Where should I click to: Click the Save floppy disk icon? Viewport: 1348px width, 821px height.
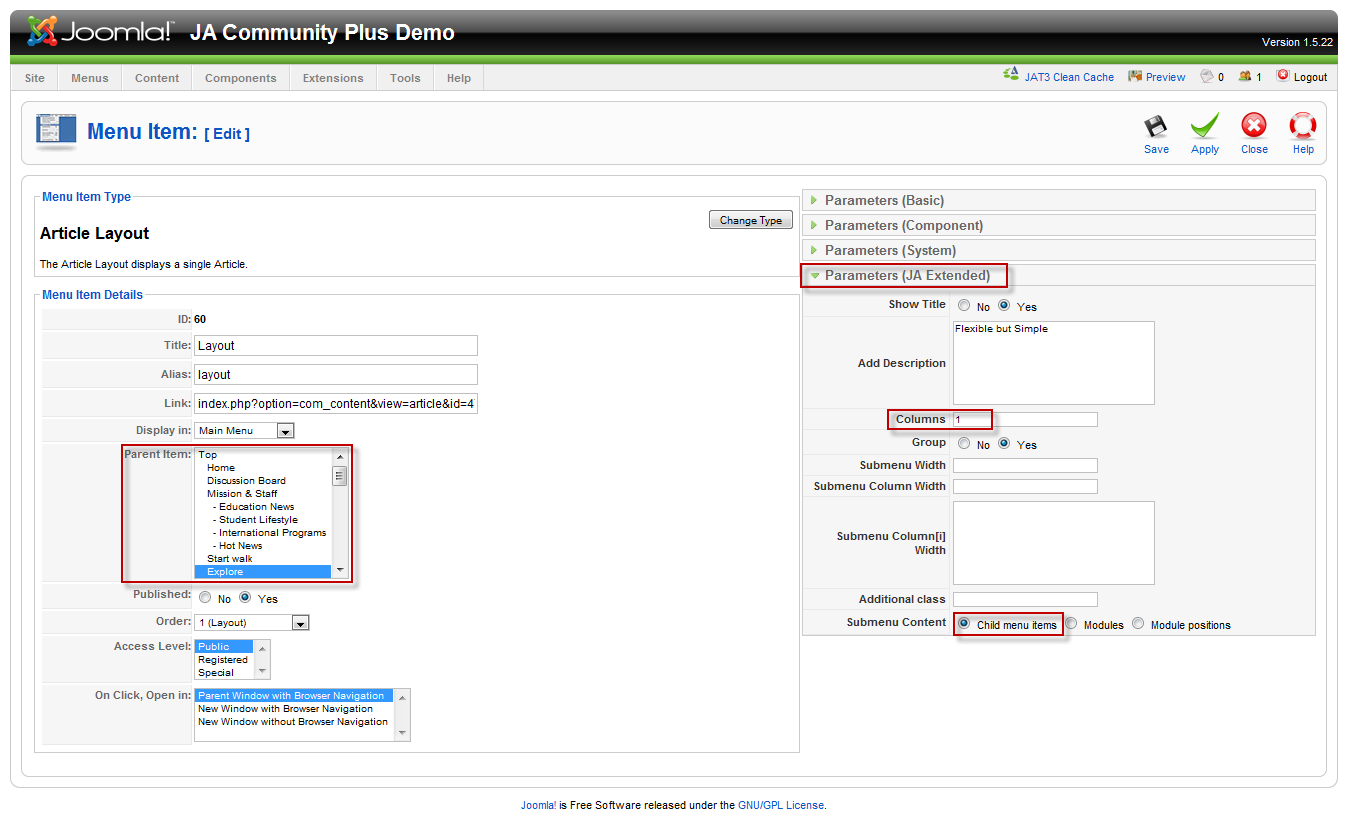1156,127
